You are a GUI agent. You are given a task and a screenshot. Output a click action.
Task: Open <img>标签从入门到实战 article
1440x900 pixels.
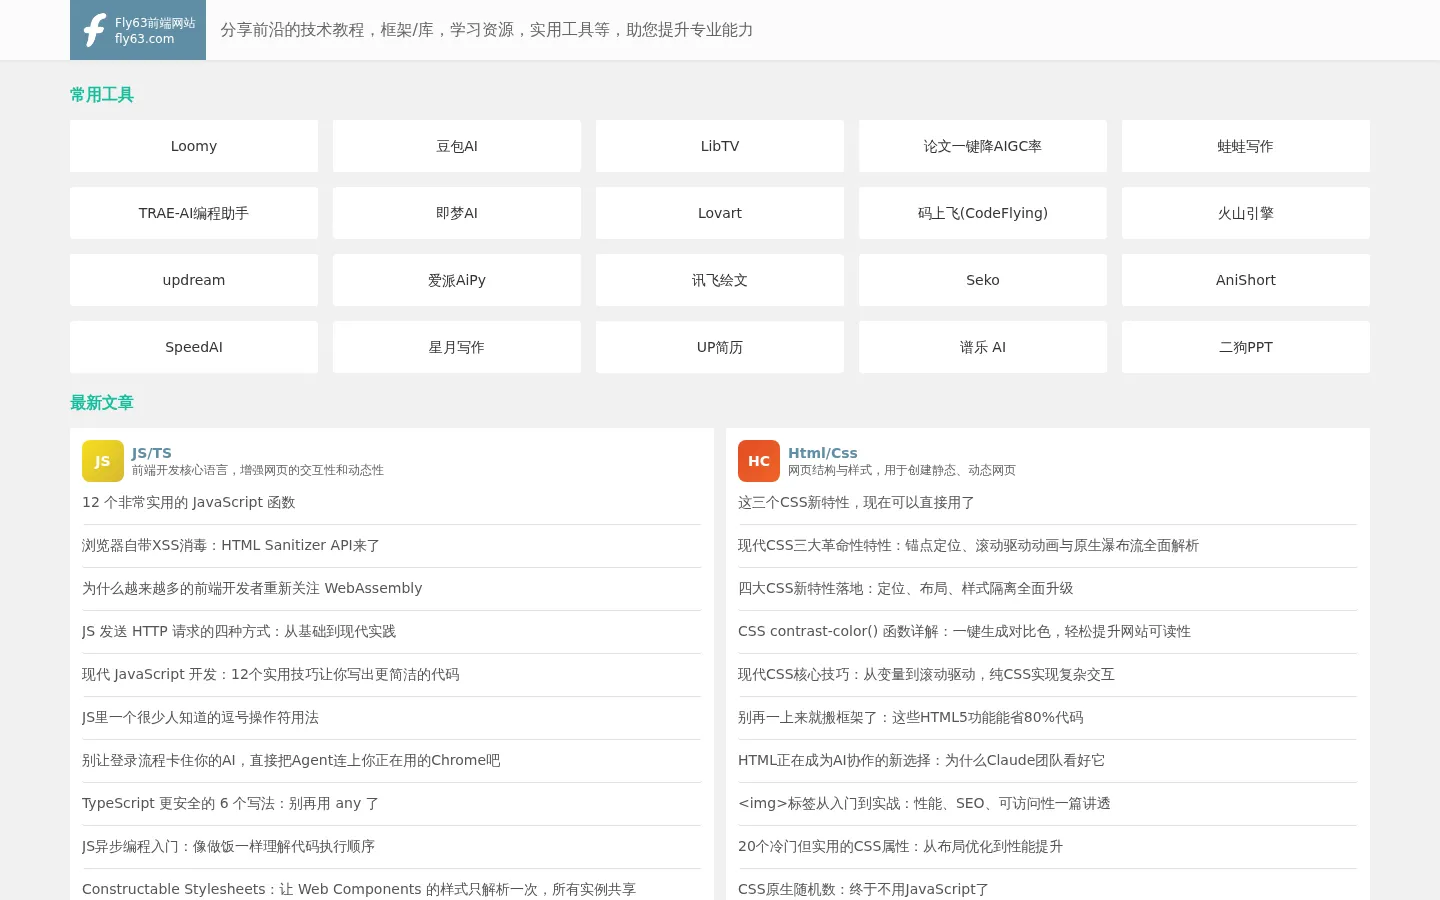(x=924, y=804)
